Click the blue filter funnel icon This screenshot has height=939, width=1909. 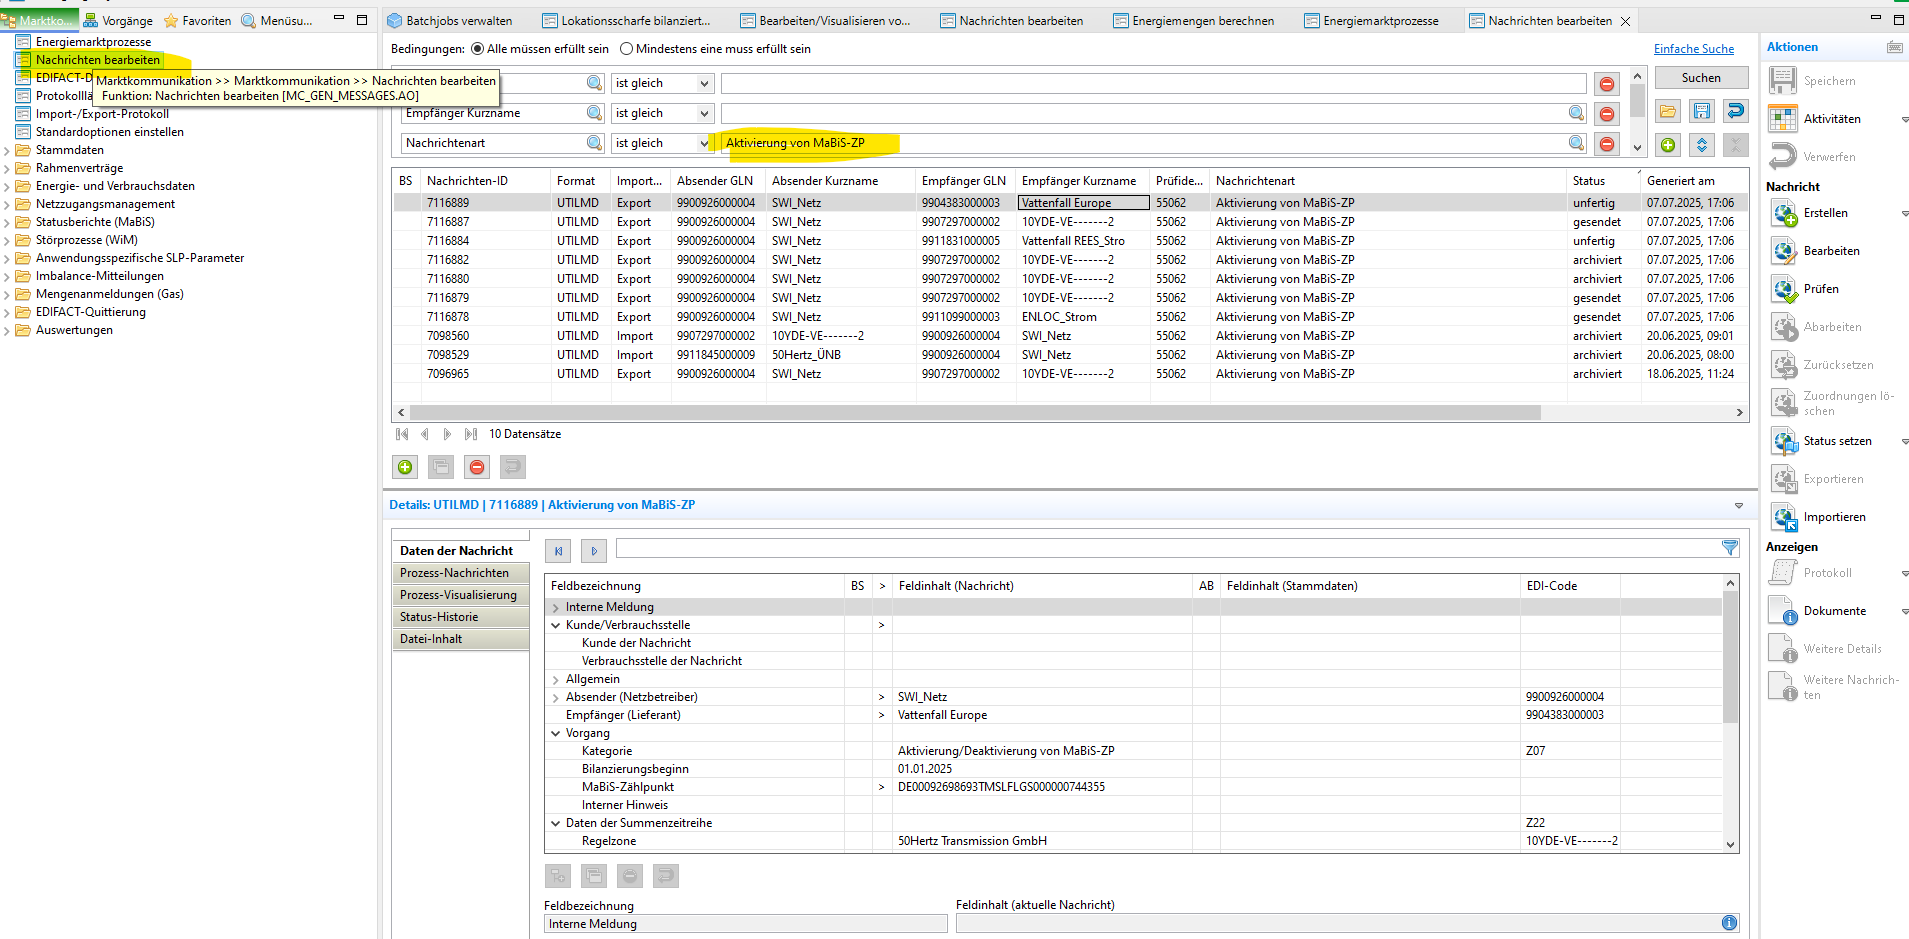point(1729,548)
